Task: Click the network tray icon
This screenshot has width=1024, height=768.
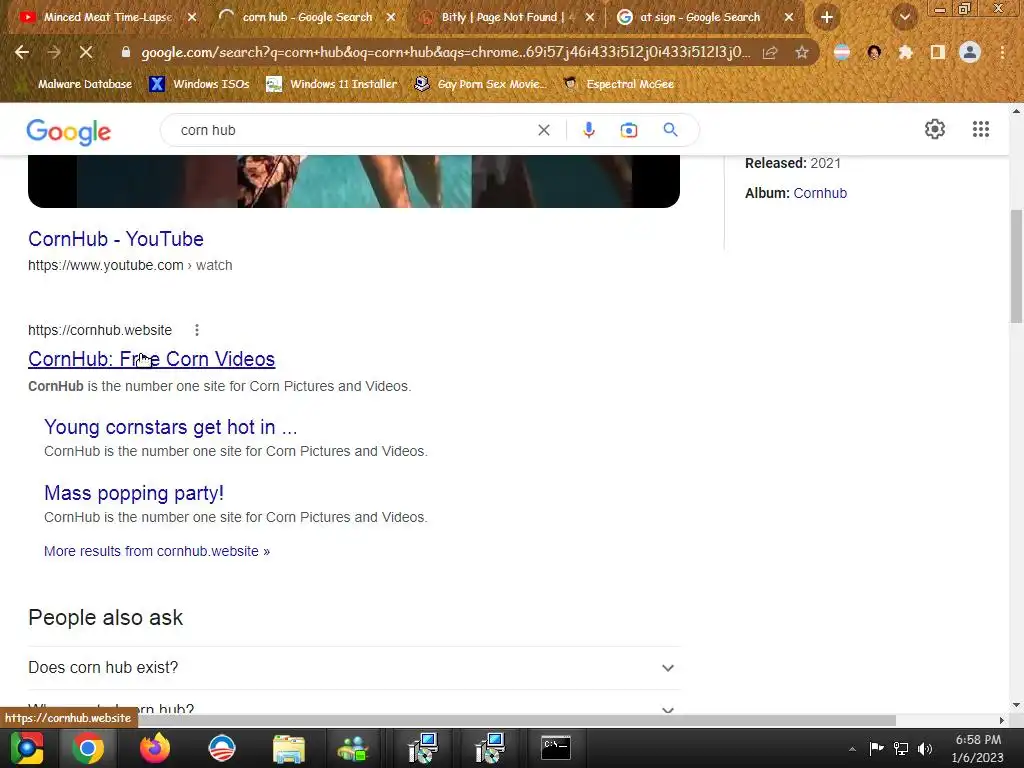Action: click(901, 748)
